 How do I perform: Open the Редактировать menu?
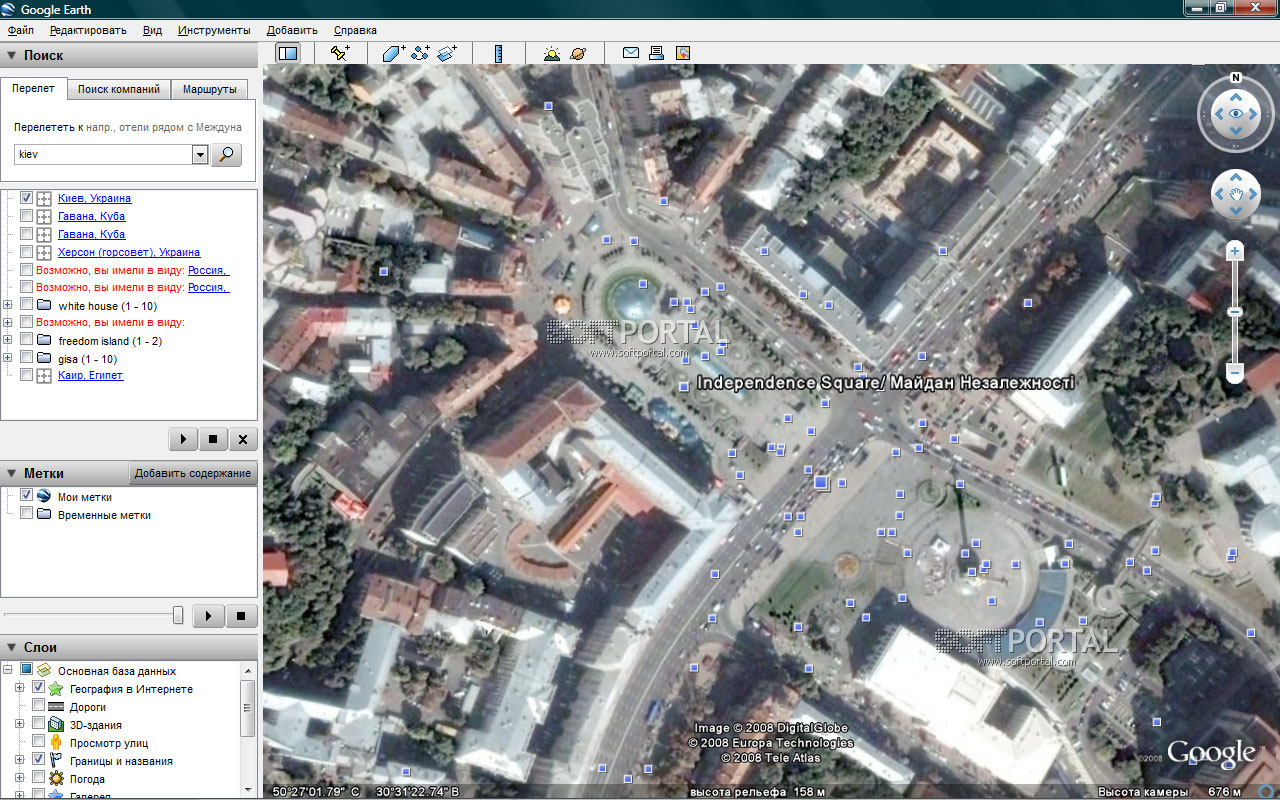coord(88,30)
